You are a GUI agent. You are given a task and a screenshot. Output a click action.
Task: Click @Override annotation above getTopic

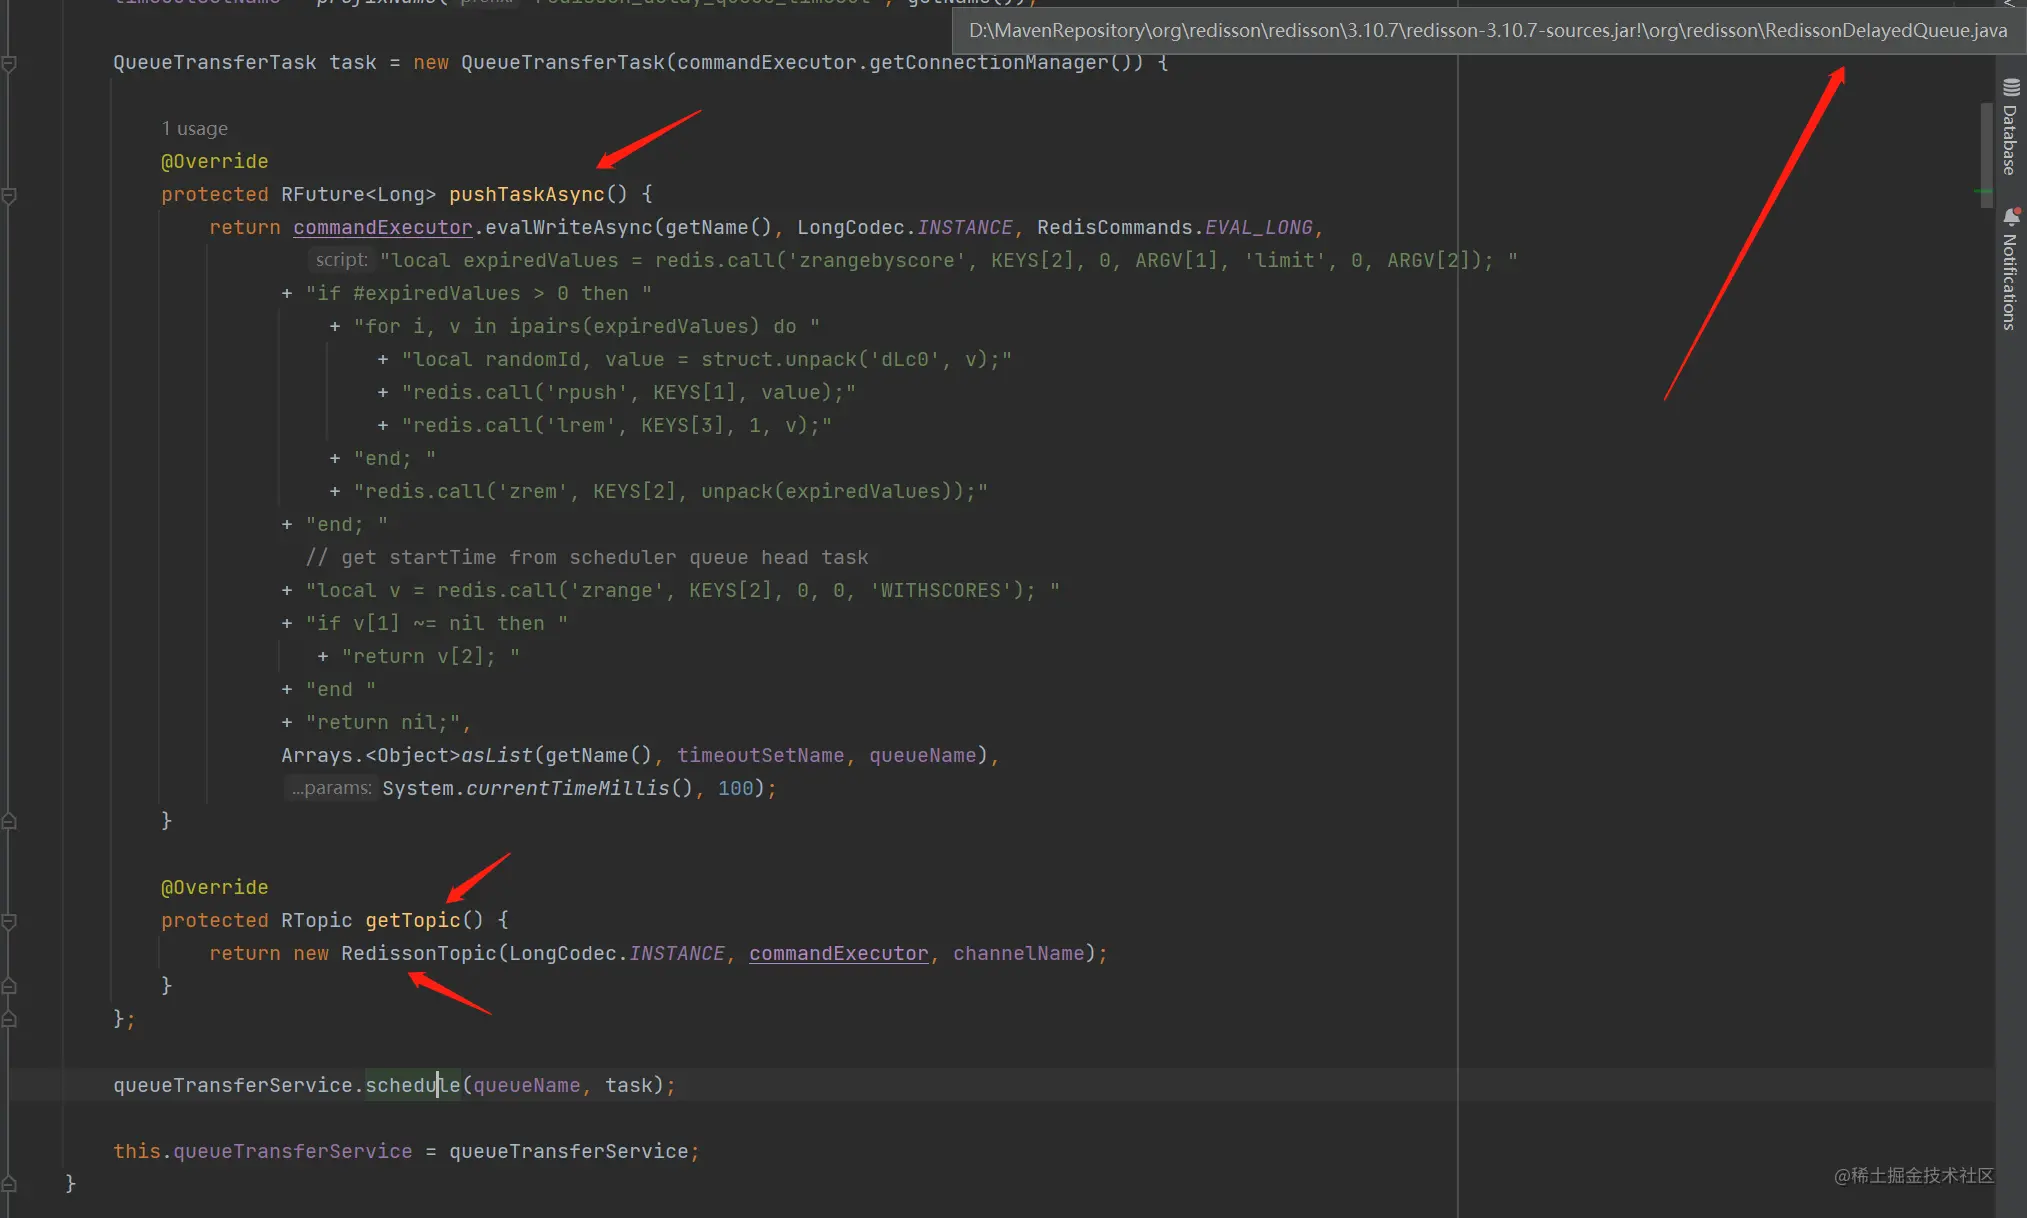(214, 887)
